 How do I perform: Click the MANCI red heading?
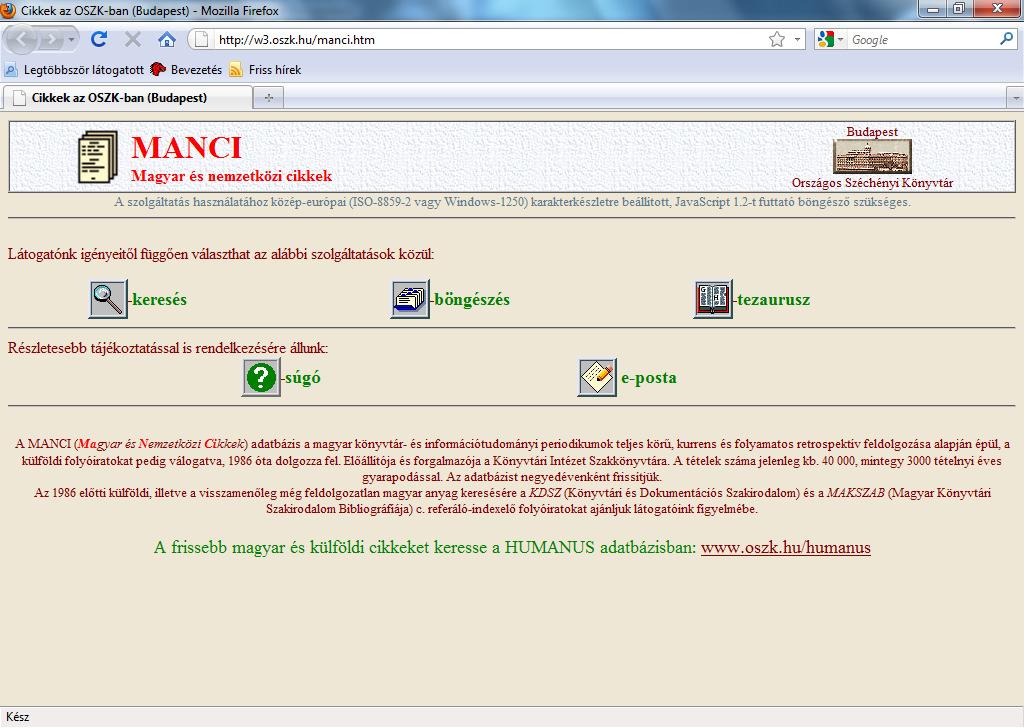(x=186, y=148)
